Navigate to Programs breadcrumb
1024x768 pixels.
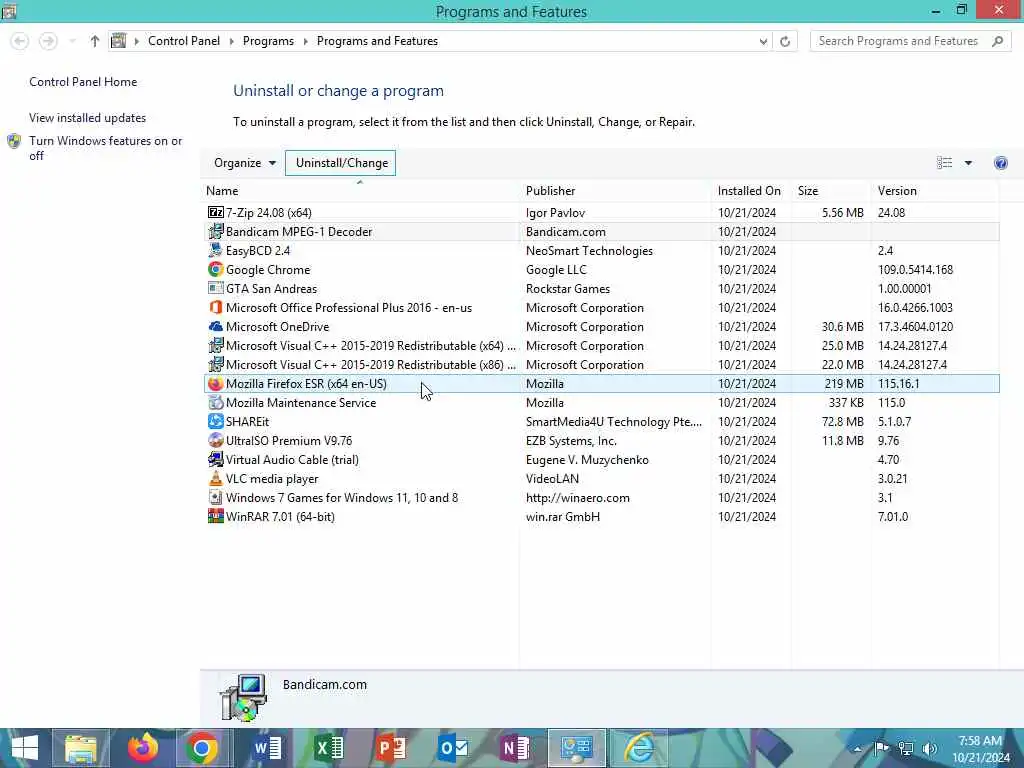268,41
